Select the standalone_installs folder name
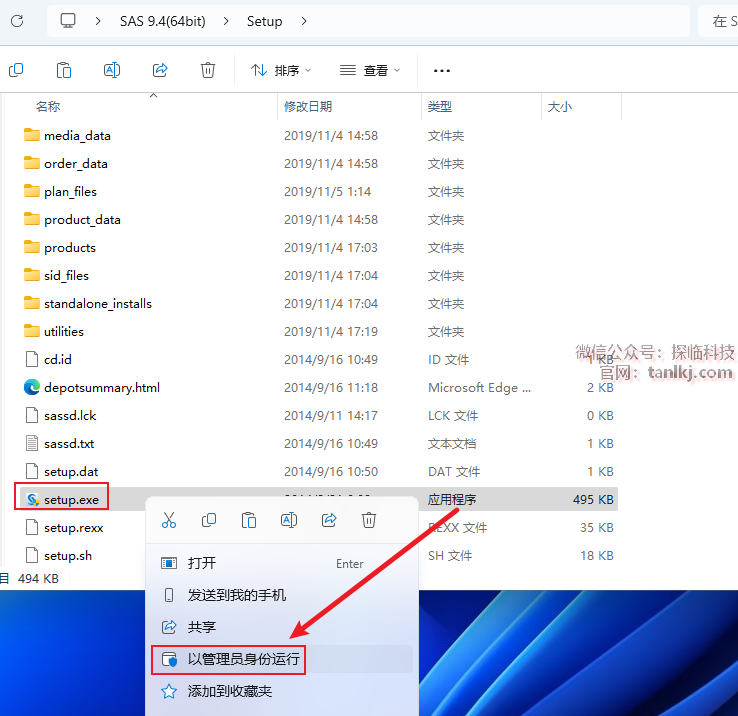The image size is (738, 716). click(98, 304)
